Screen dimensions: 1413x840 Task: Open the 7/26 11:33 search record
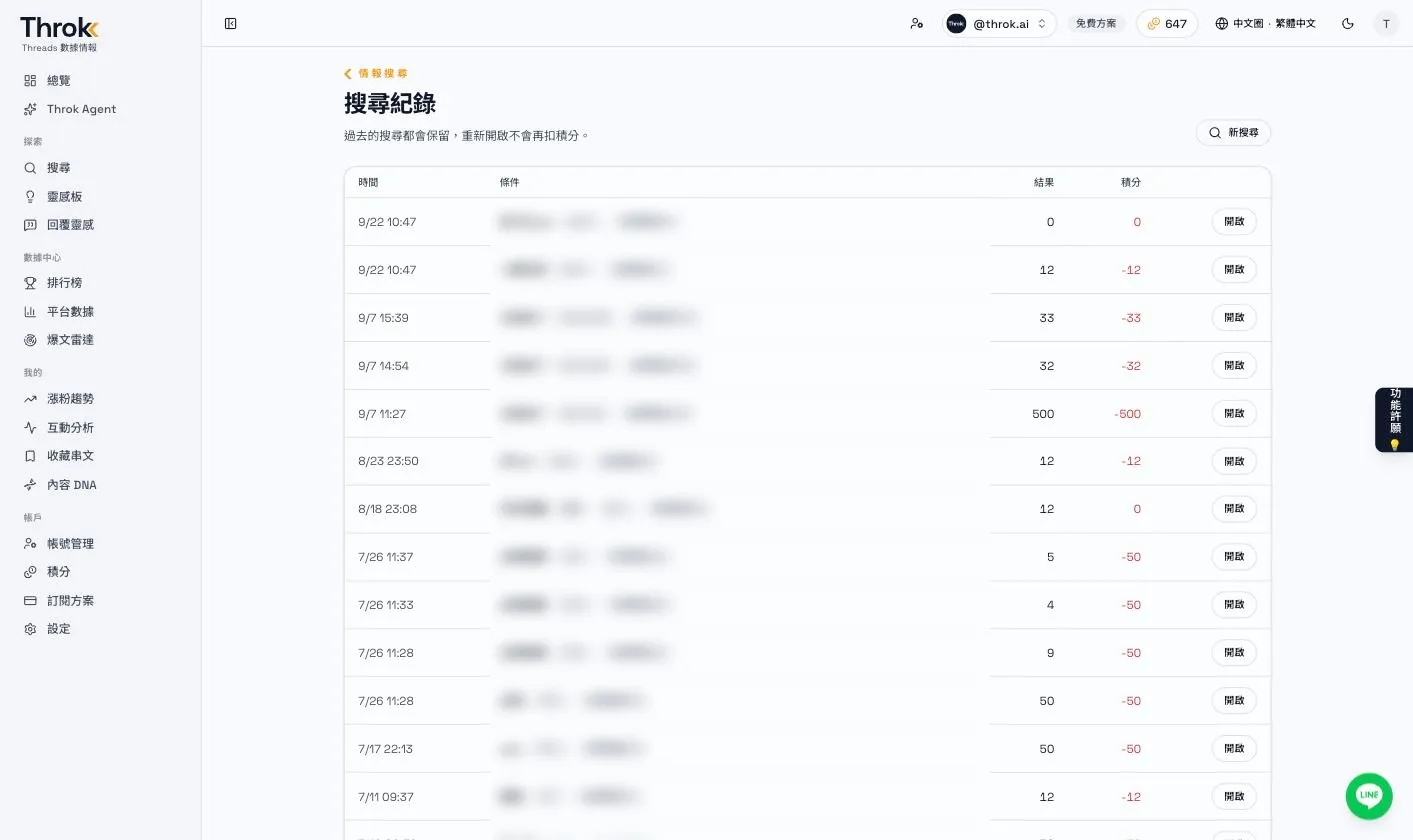point(1234,605)
